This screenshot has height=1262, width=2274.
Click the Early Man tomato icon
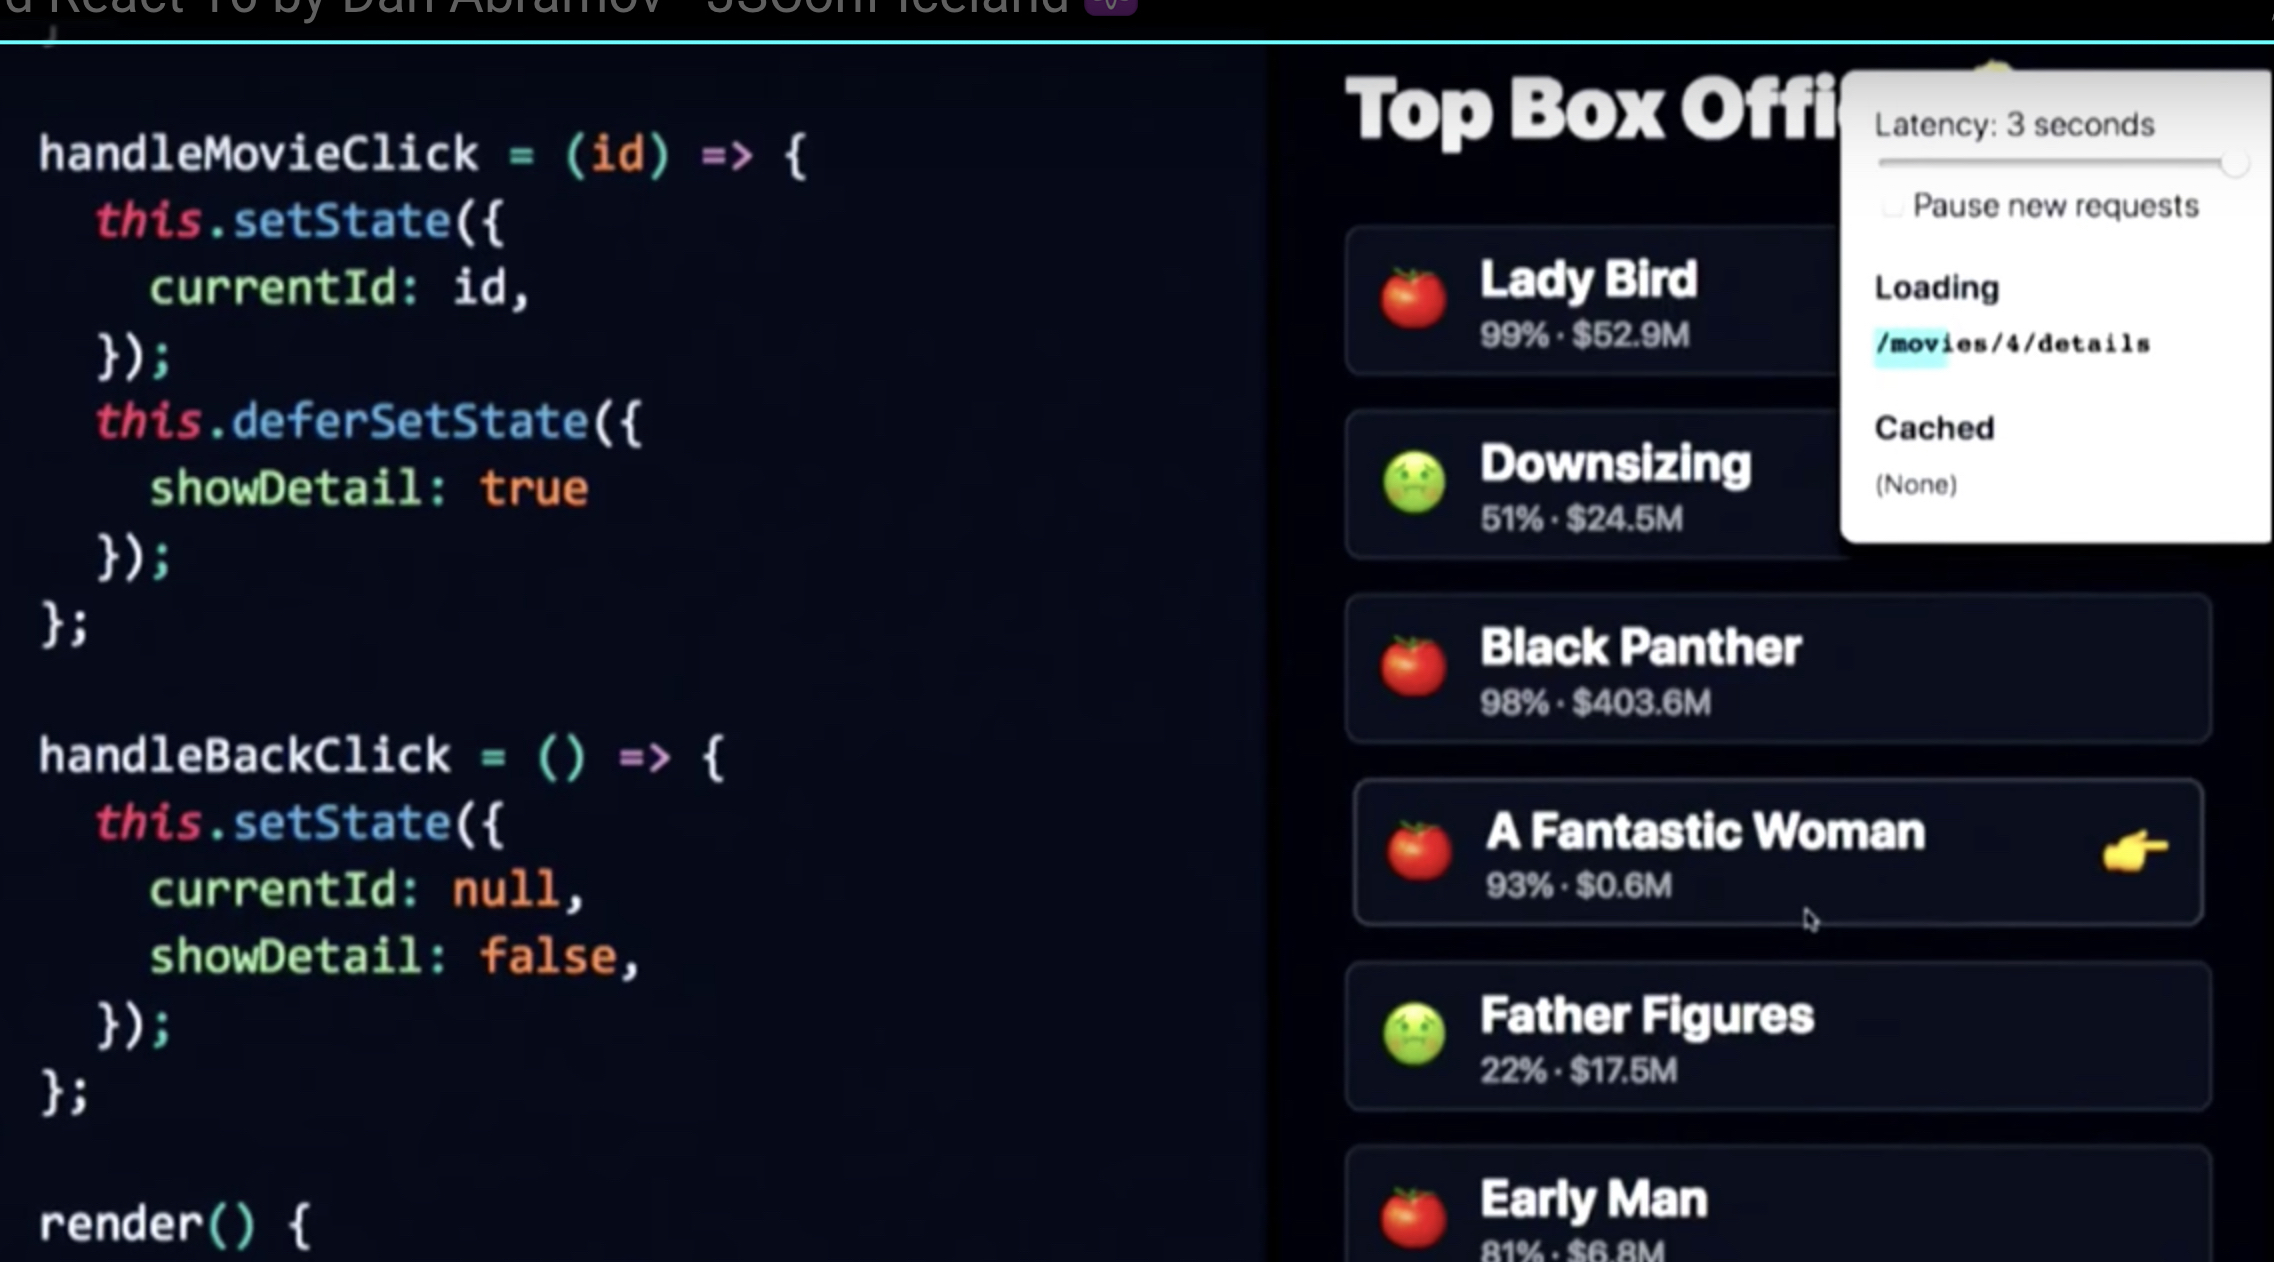(1413, 1217)
